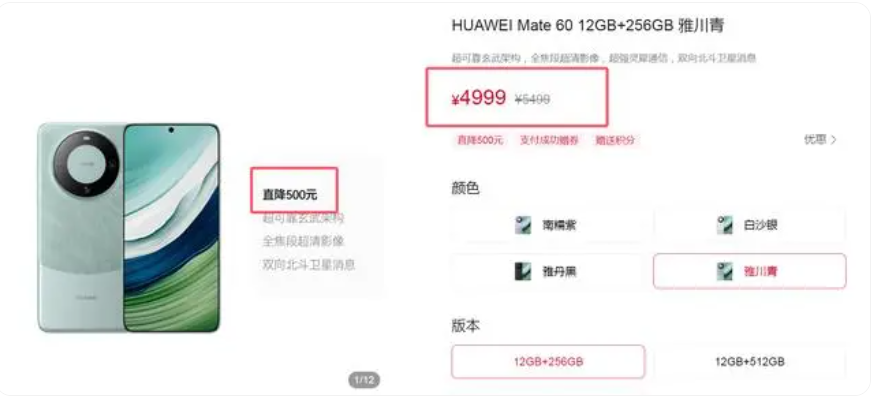Select the 12GB+256GB version option
This screenshot has width=885, height=411.
point(548,362)
